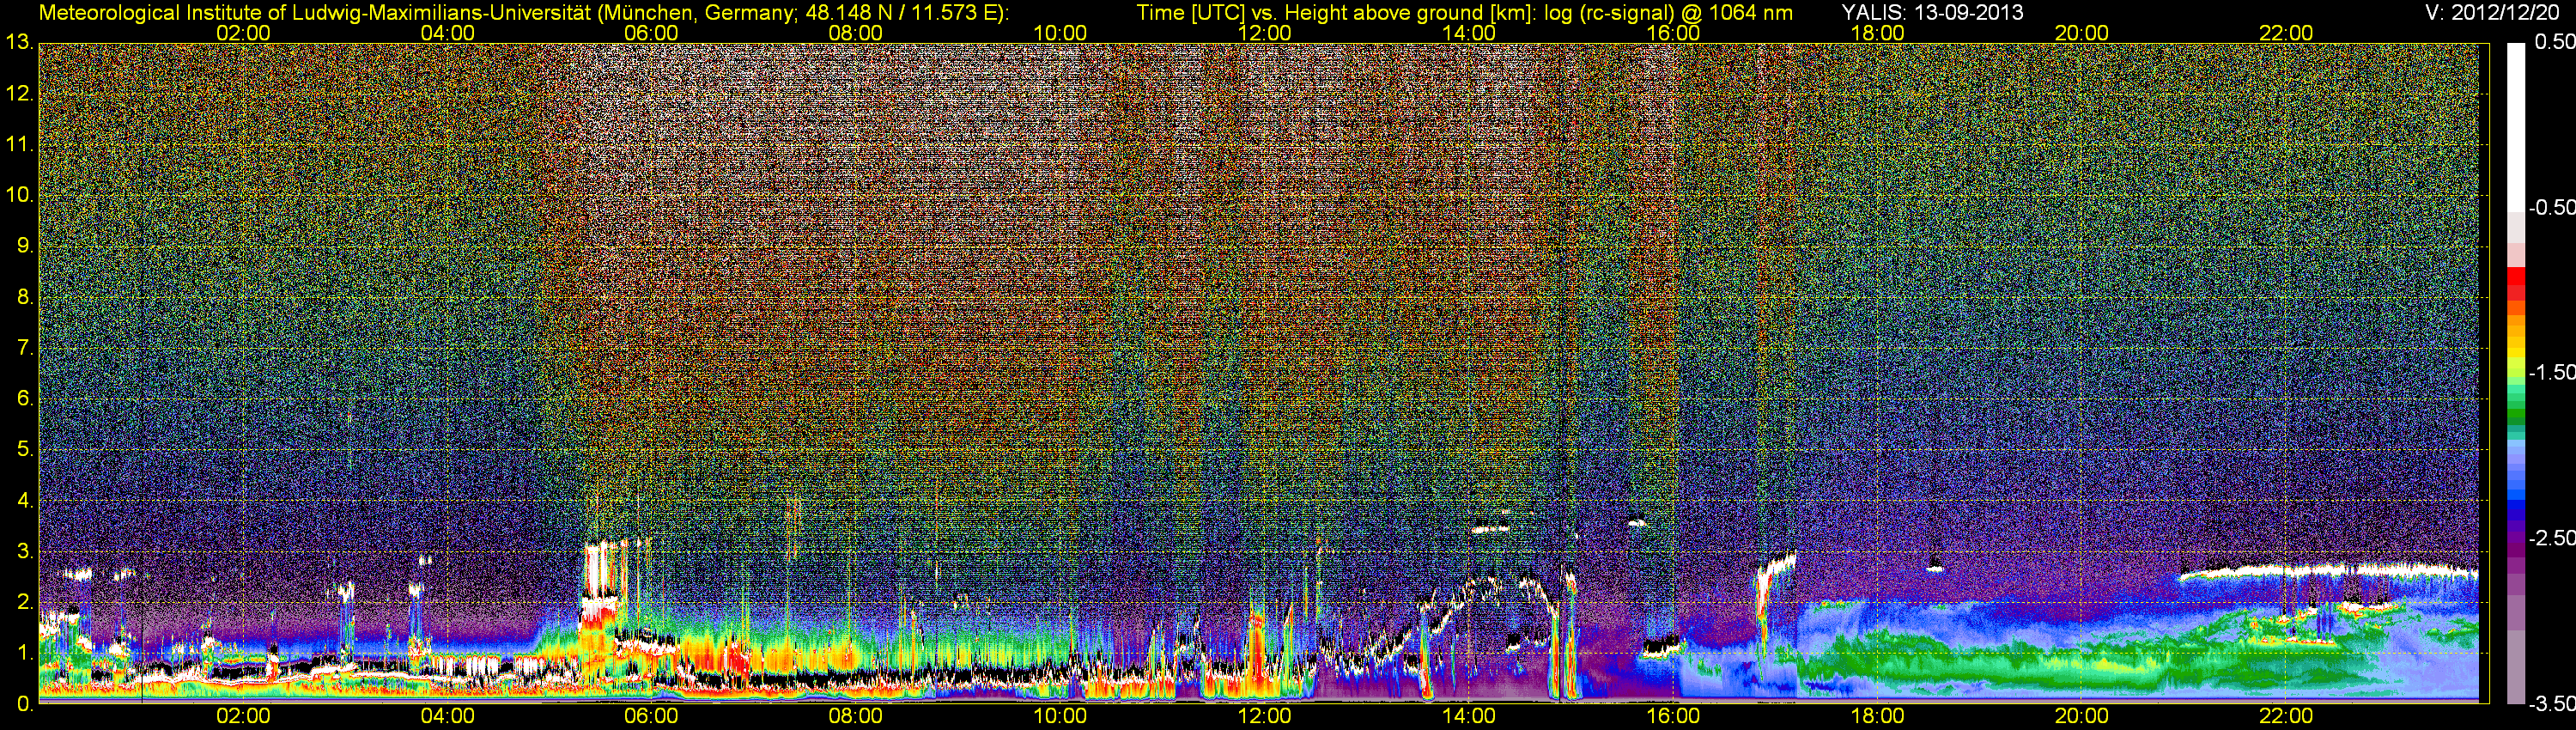Select the 14:00 label on the top time axis
2576x730 pixels.
click(1469, 33)
